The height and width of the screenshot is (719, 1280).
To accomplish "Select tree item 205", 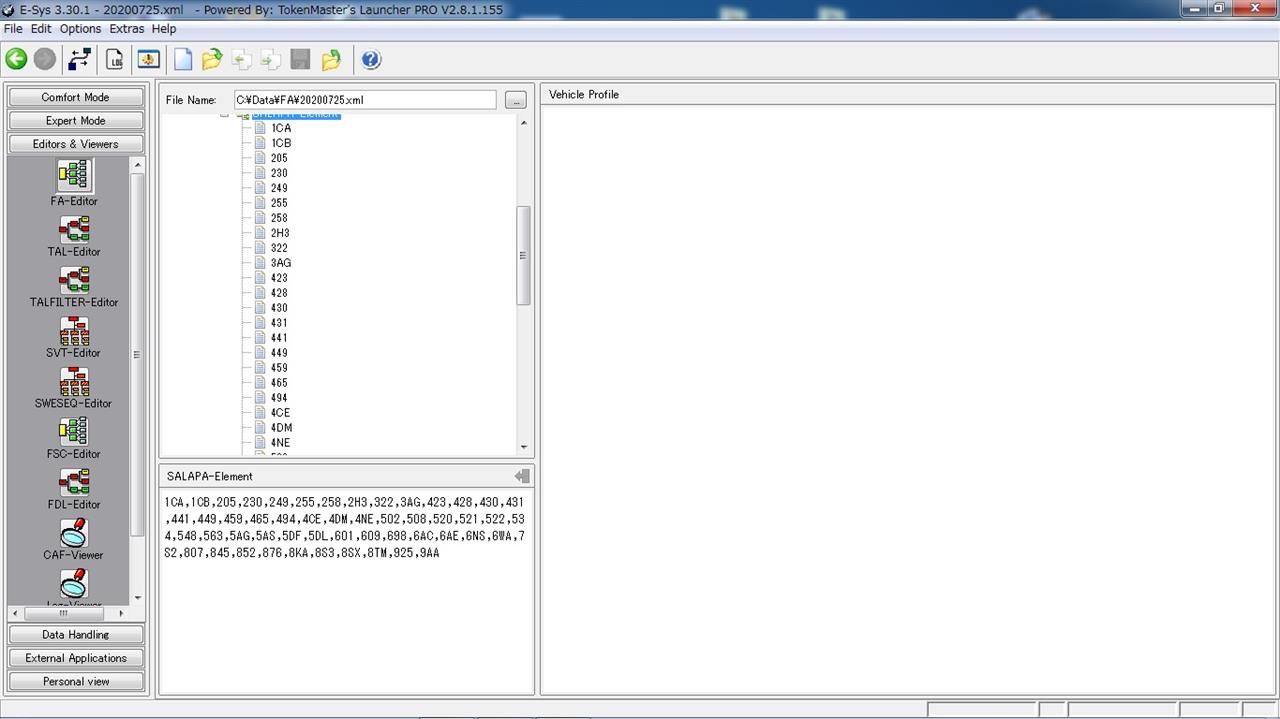I will [279, 158].
